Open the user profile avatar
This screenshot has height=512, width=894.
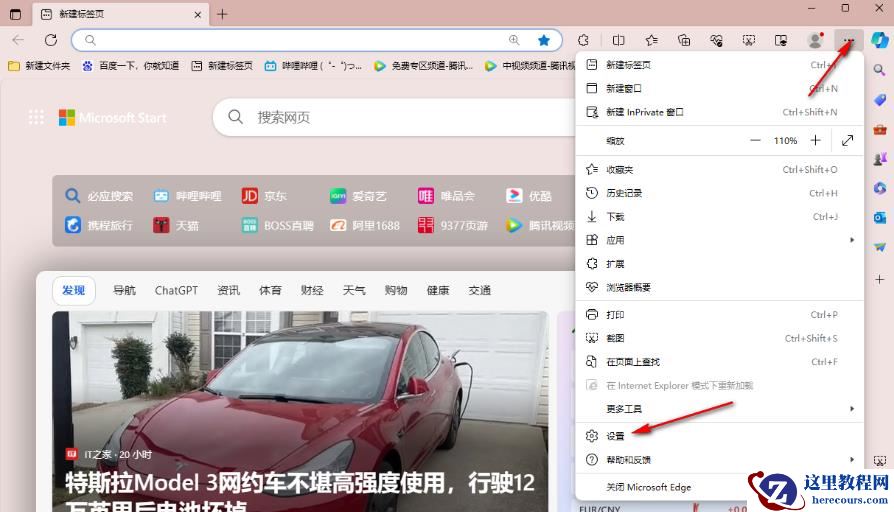tap(815, 40)
